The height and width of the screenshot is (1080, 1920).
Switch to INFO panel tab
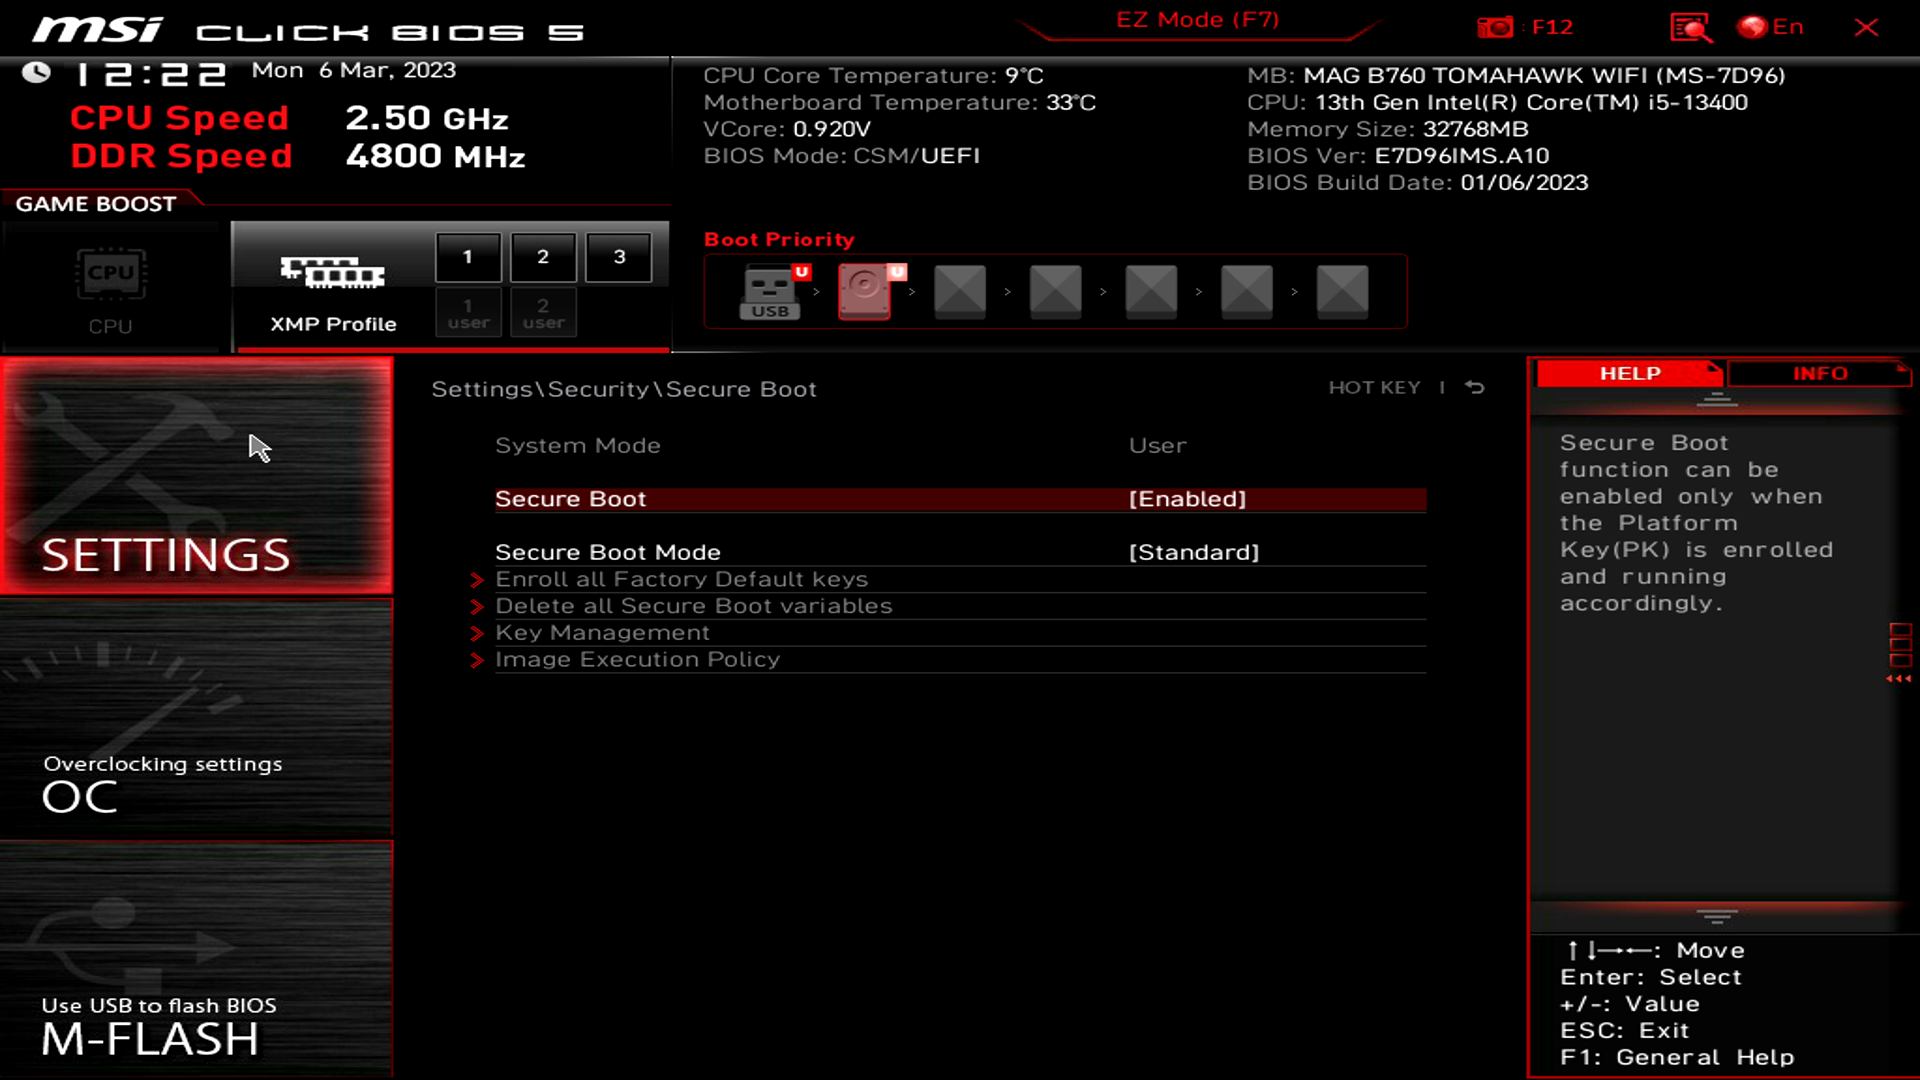pos(1818,373)
